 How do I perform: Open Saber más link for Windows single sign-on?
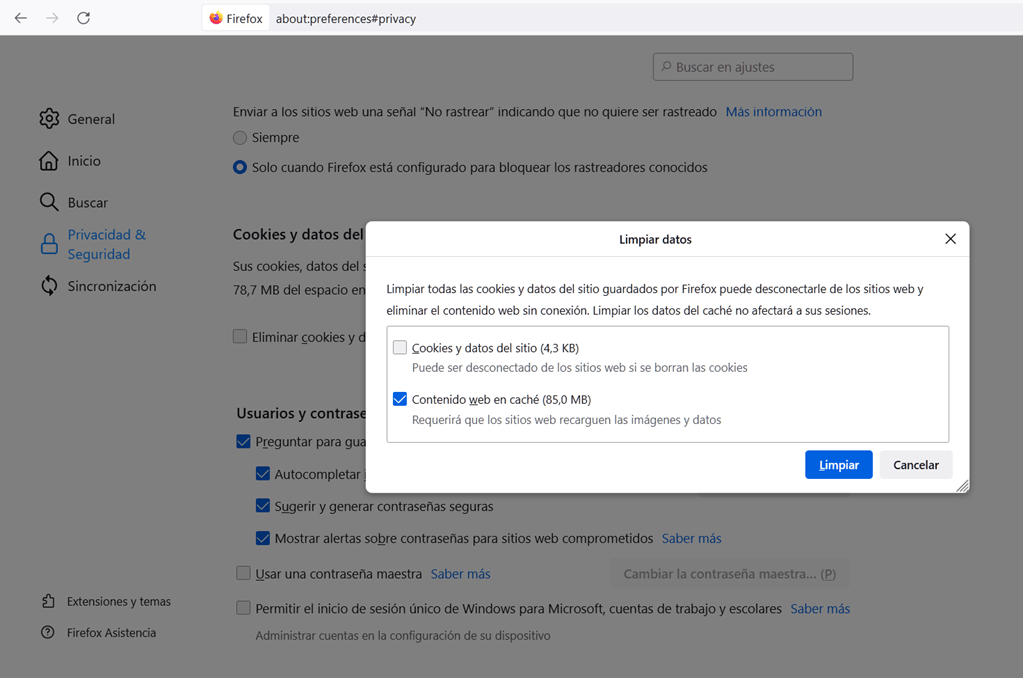(820, 608)
